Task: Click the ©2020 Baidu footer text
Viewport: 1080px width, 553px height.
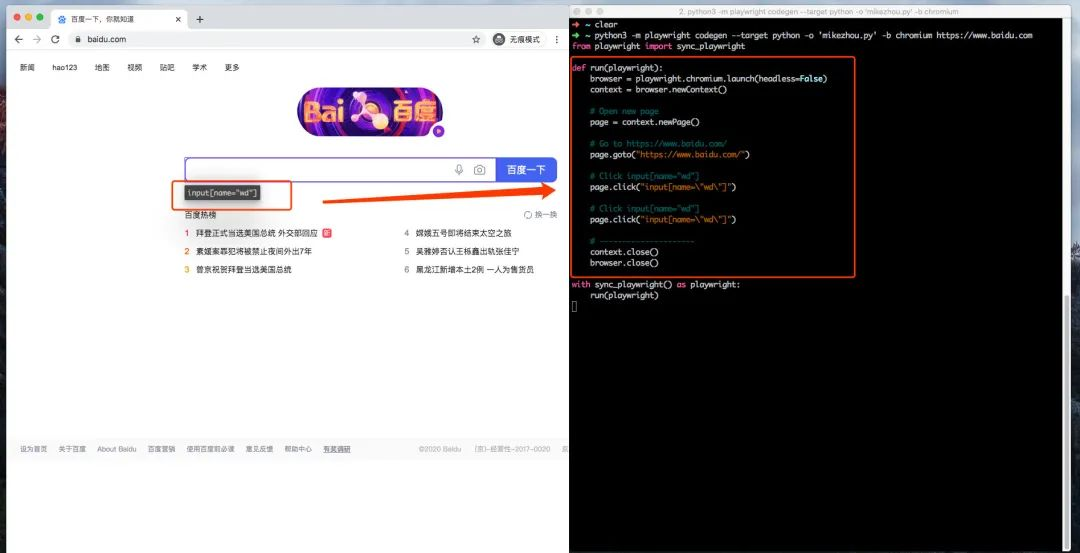Action: 440,449
